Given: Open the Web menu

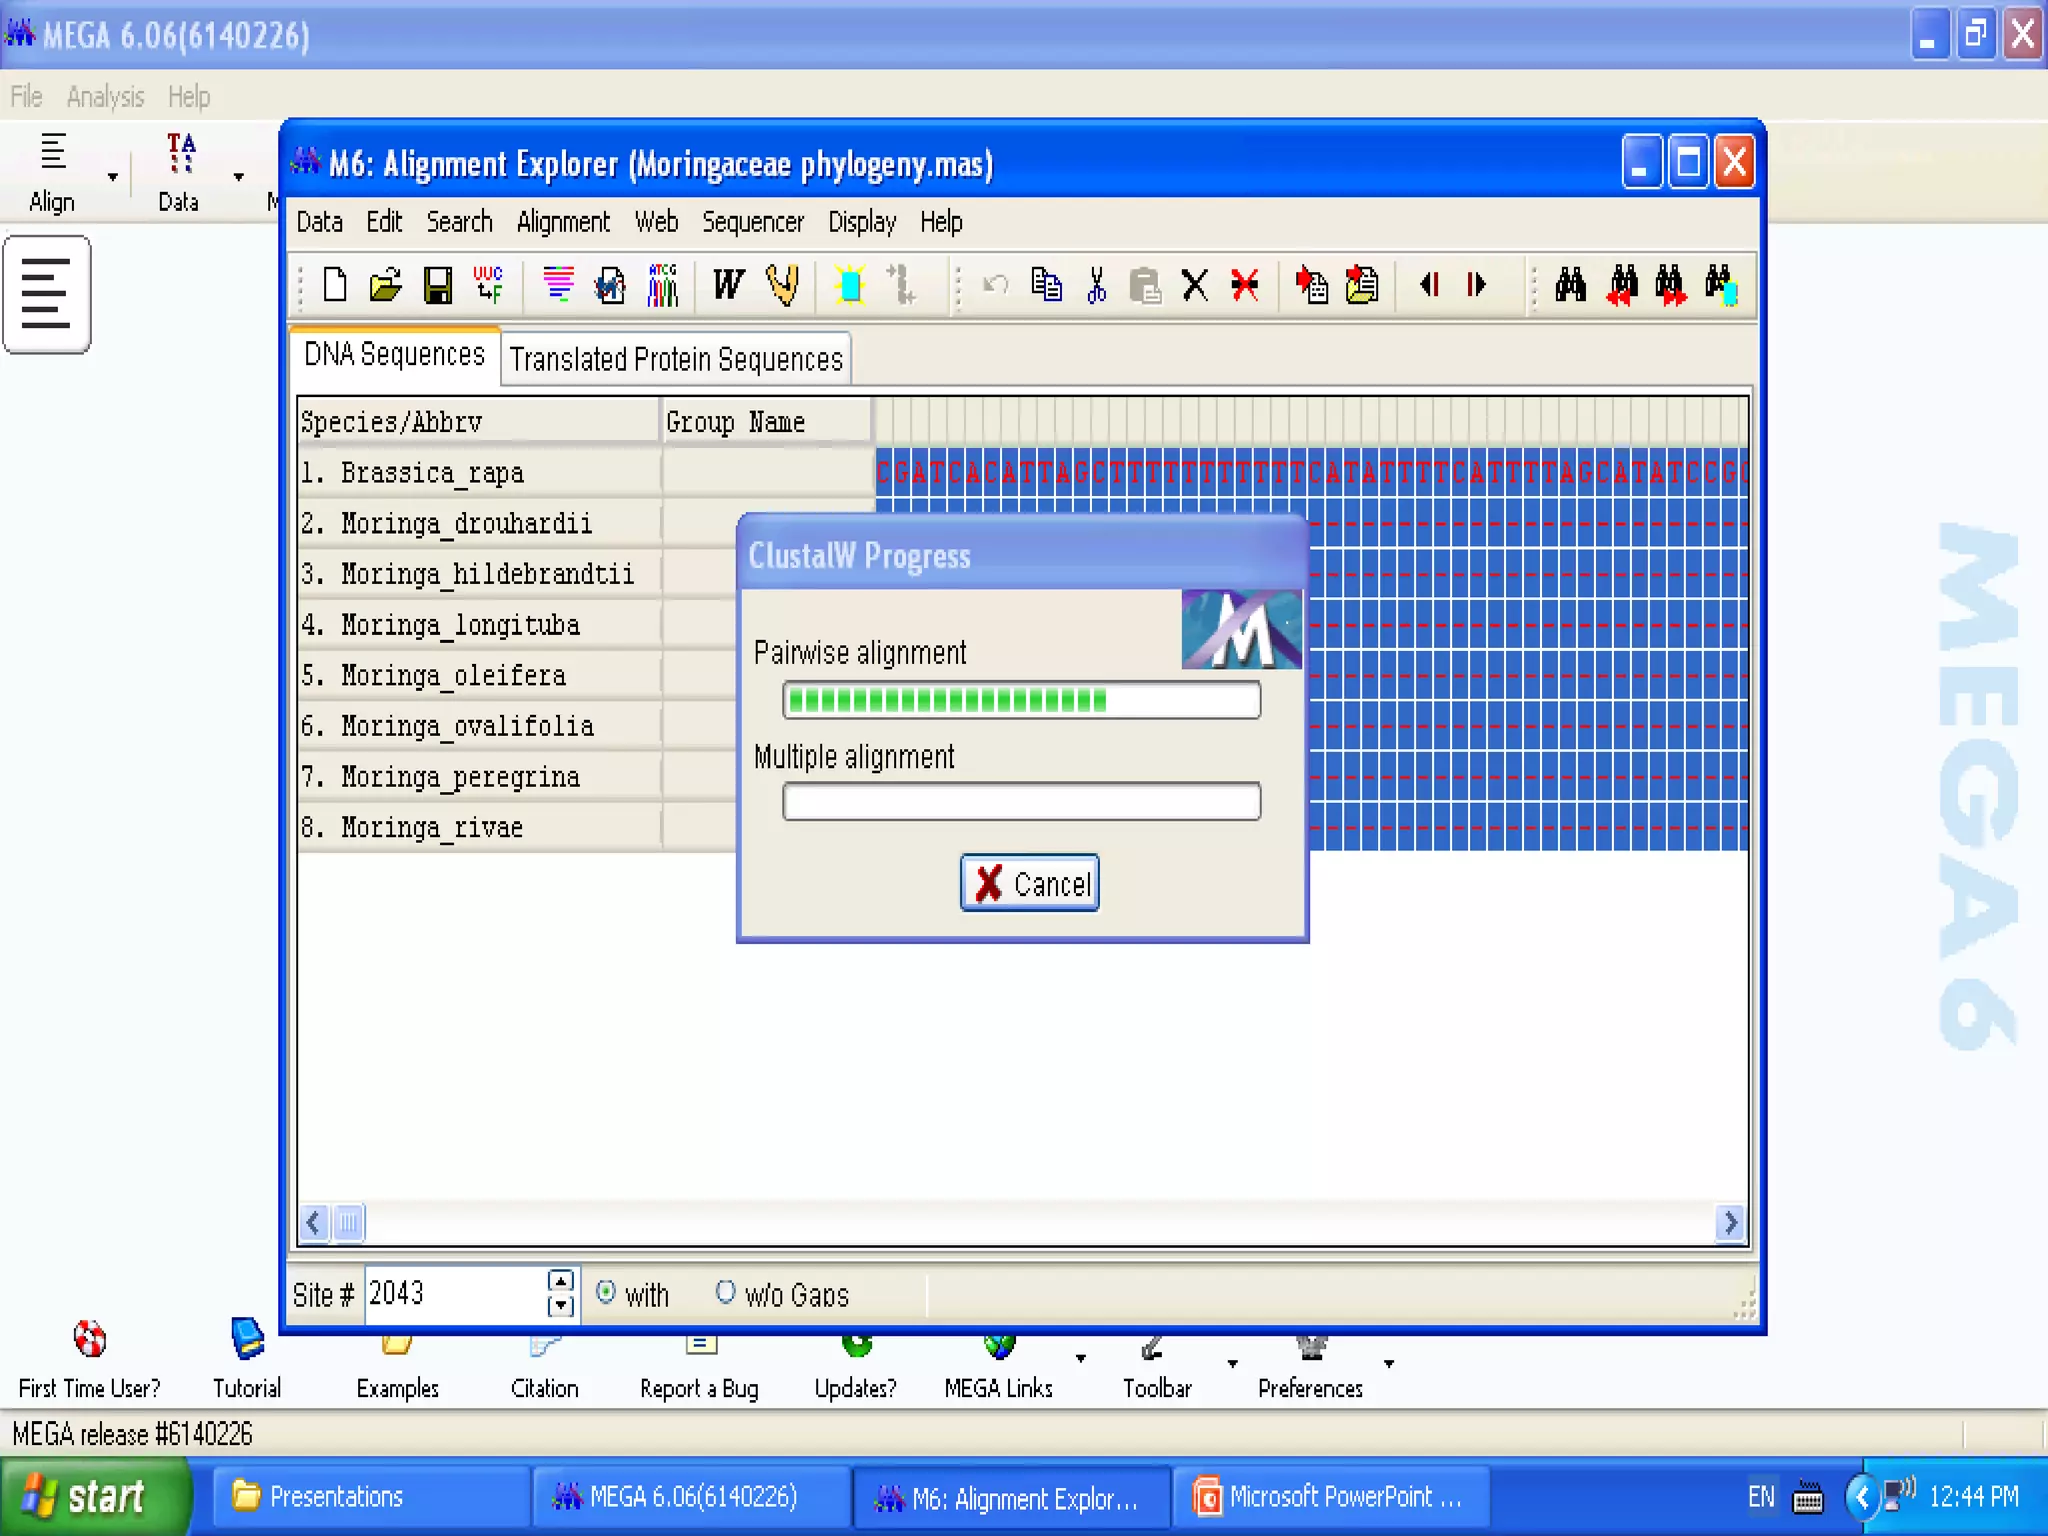Looking at the screenshot, I should (656, 222).
